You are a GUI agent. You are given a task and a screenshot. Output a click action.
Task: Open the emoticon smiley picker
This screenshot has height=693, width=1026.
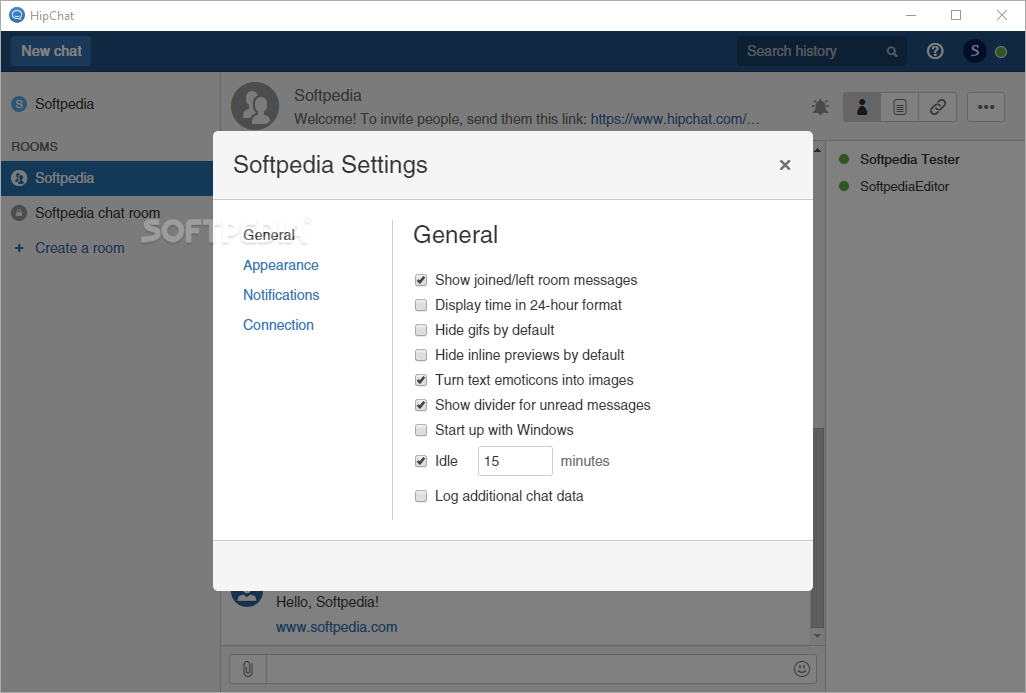(802, 669)
